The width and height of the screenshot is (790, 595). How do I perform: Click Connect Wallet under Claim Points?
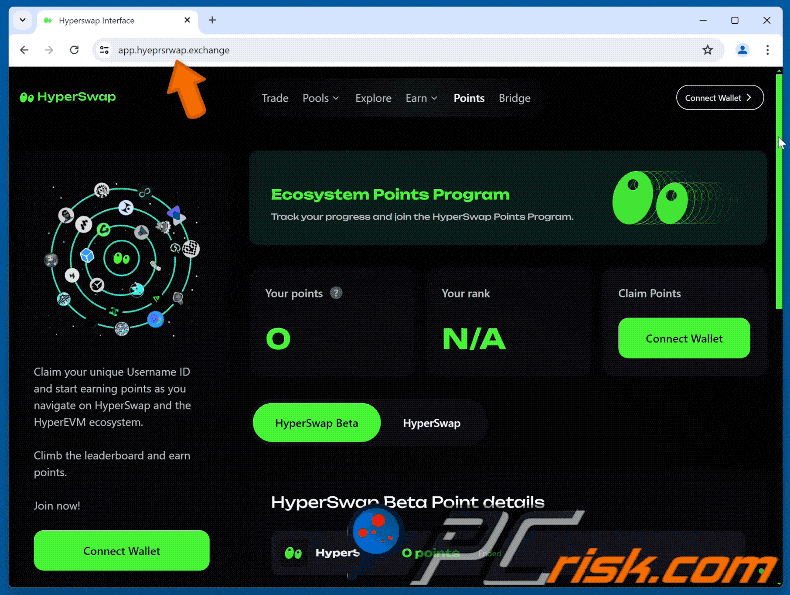(x=684, y=339)
